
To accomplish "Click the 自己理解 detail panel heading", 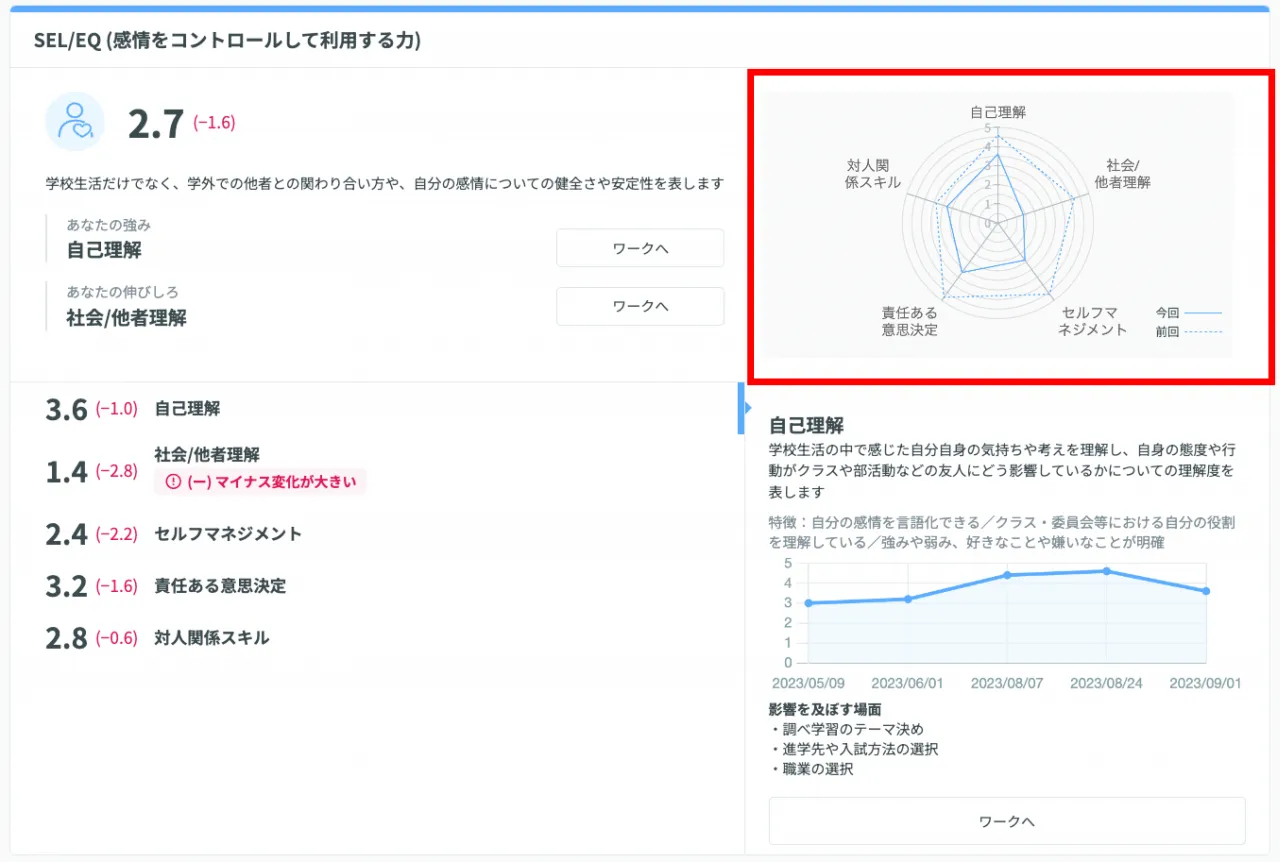I will point(806,426).
